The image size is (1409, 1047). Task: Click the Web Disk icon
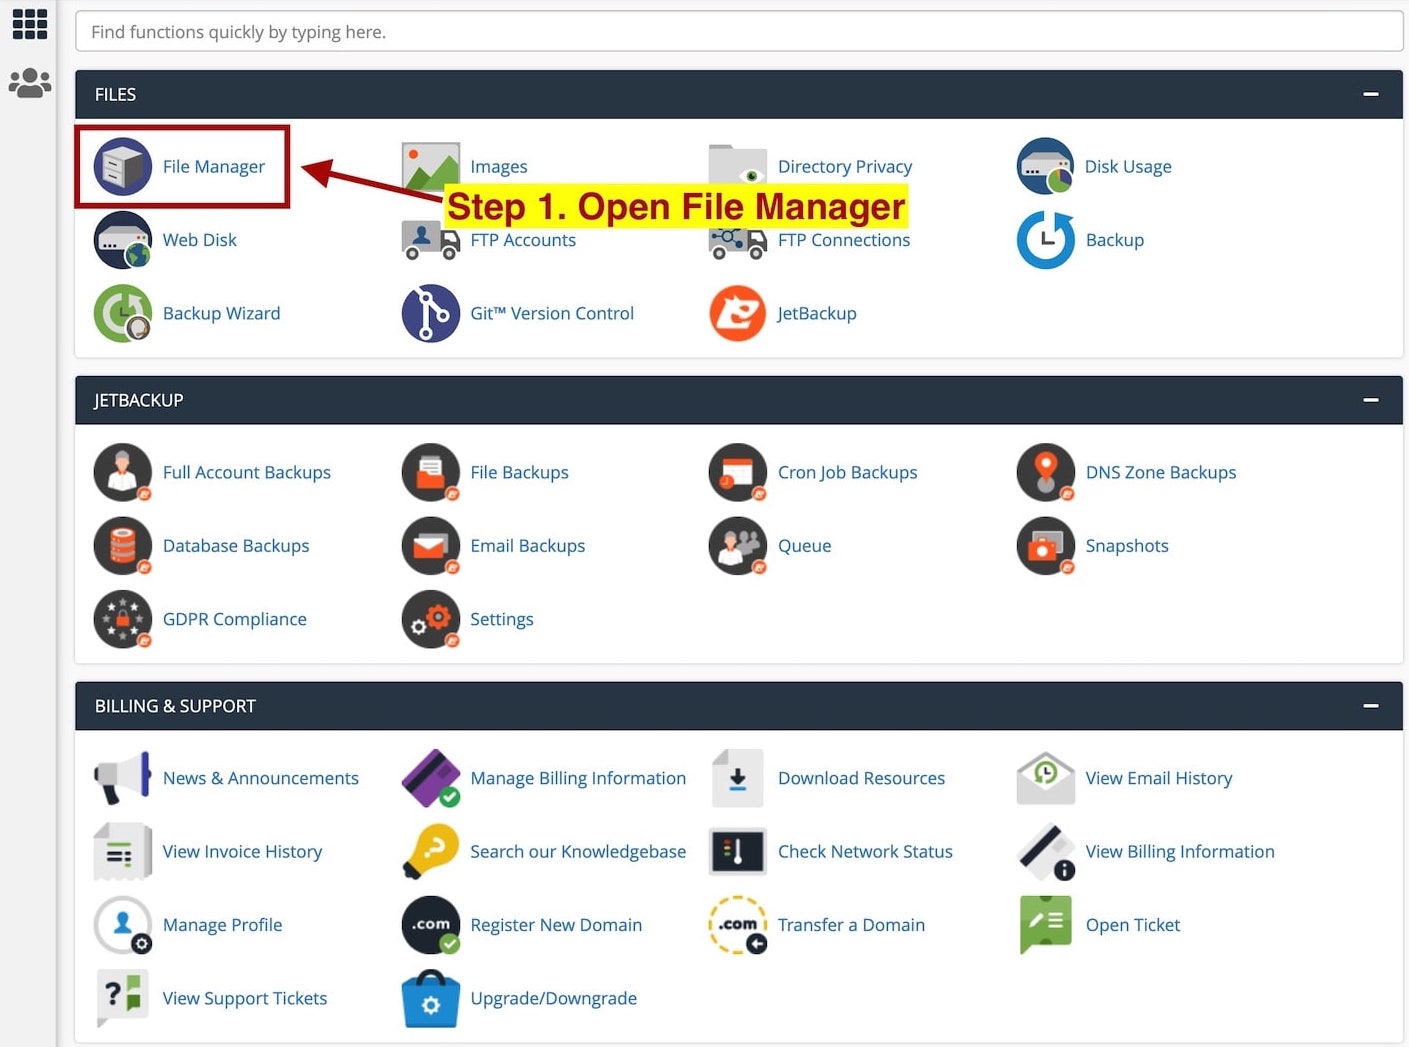pos(123,240)
